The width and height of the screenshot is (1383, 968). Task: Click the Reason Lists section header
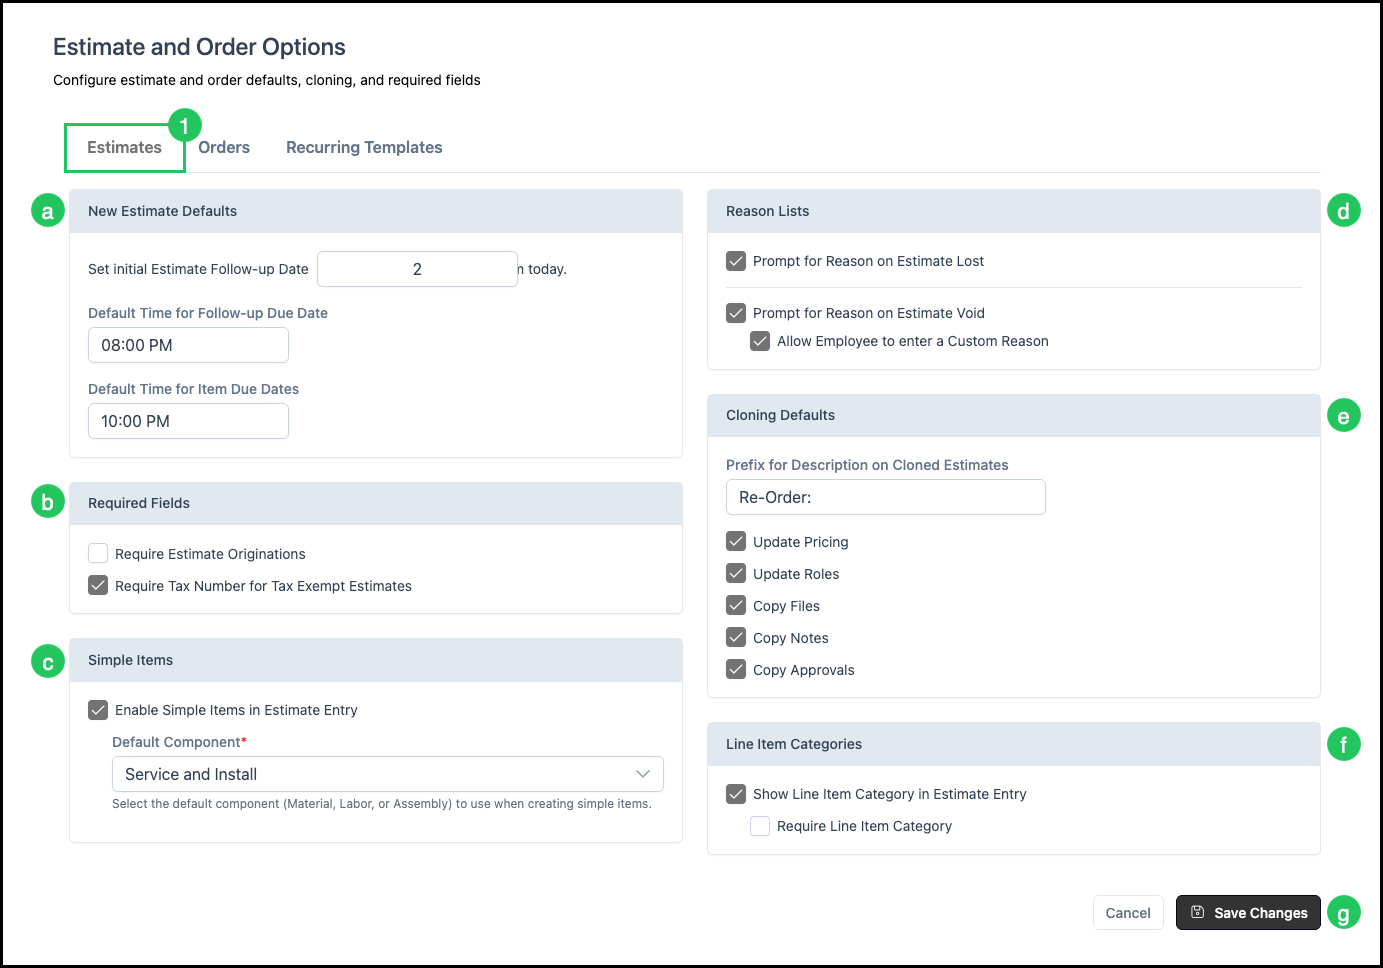(x=1014, y=211)
